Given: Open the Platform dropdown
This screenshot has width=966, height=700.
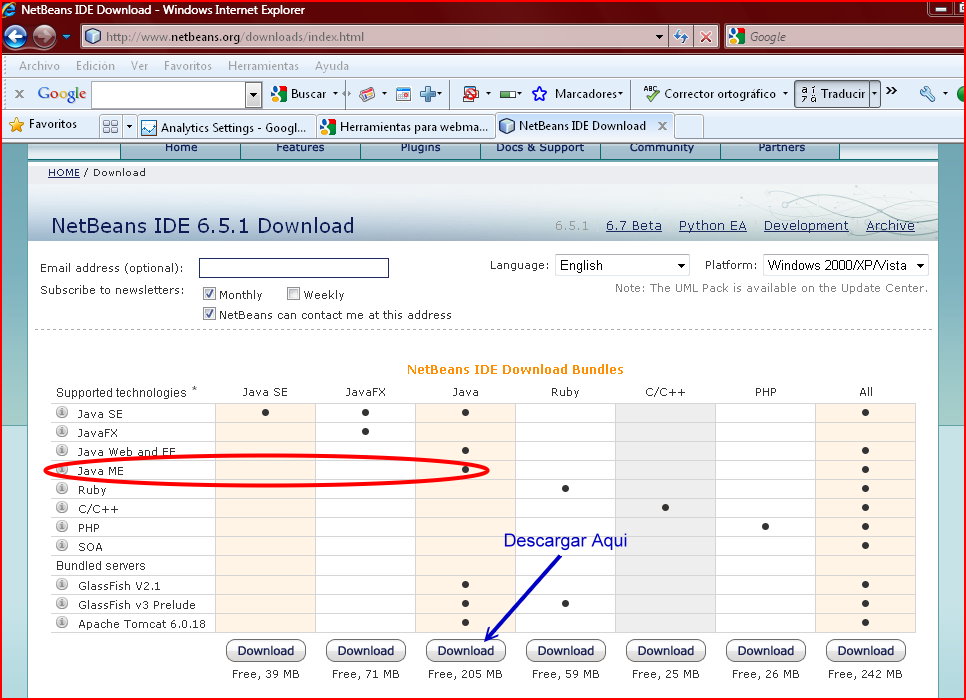Looking at the screenshot, I should [x=845, y=266].
